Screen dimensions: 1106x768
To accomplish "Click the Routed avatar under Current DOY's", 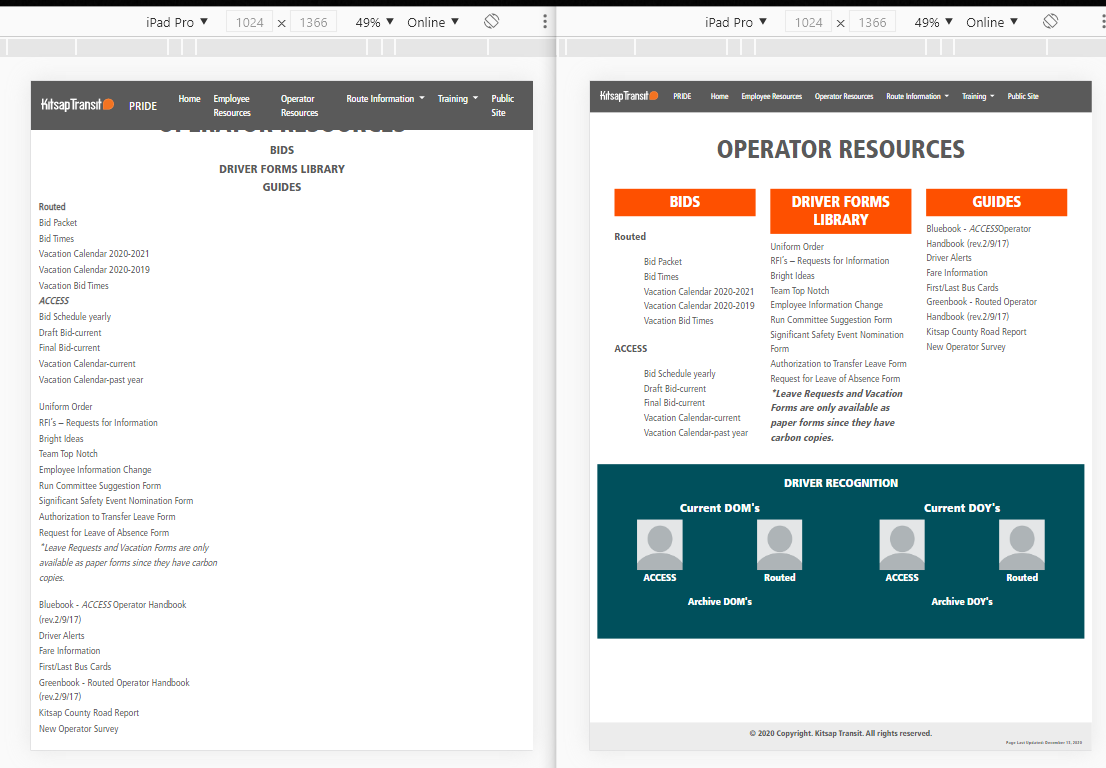I will 1021,545.
